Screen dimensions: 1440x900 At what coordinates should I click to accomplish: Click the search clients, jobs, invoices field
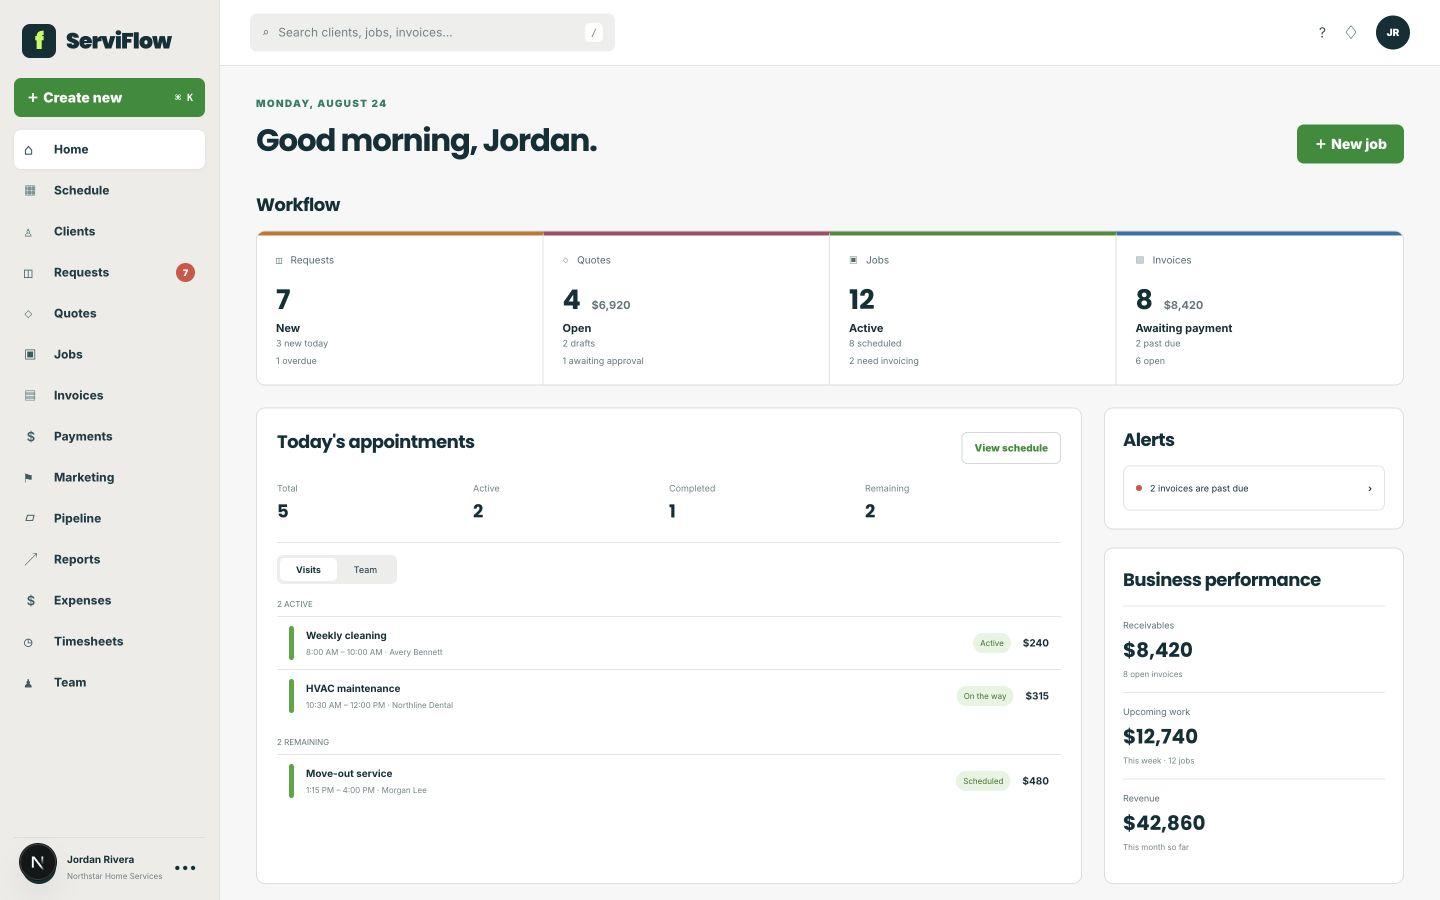coord(432,33)
